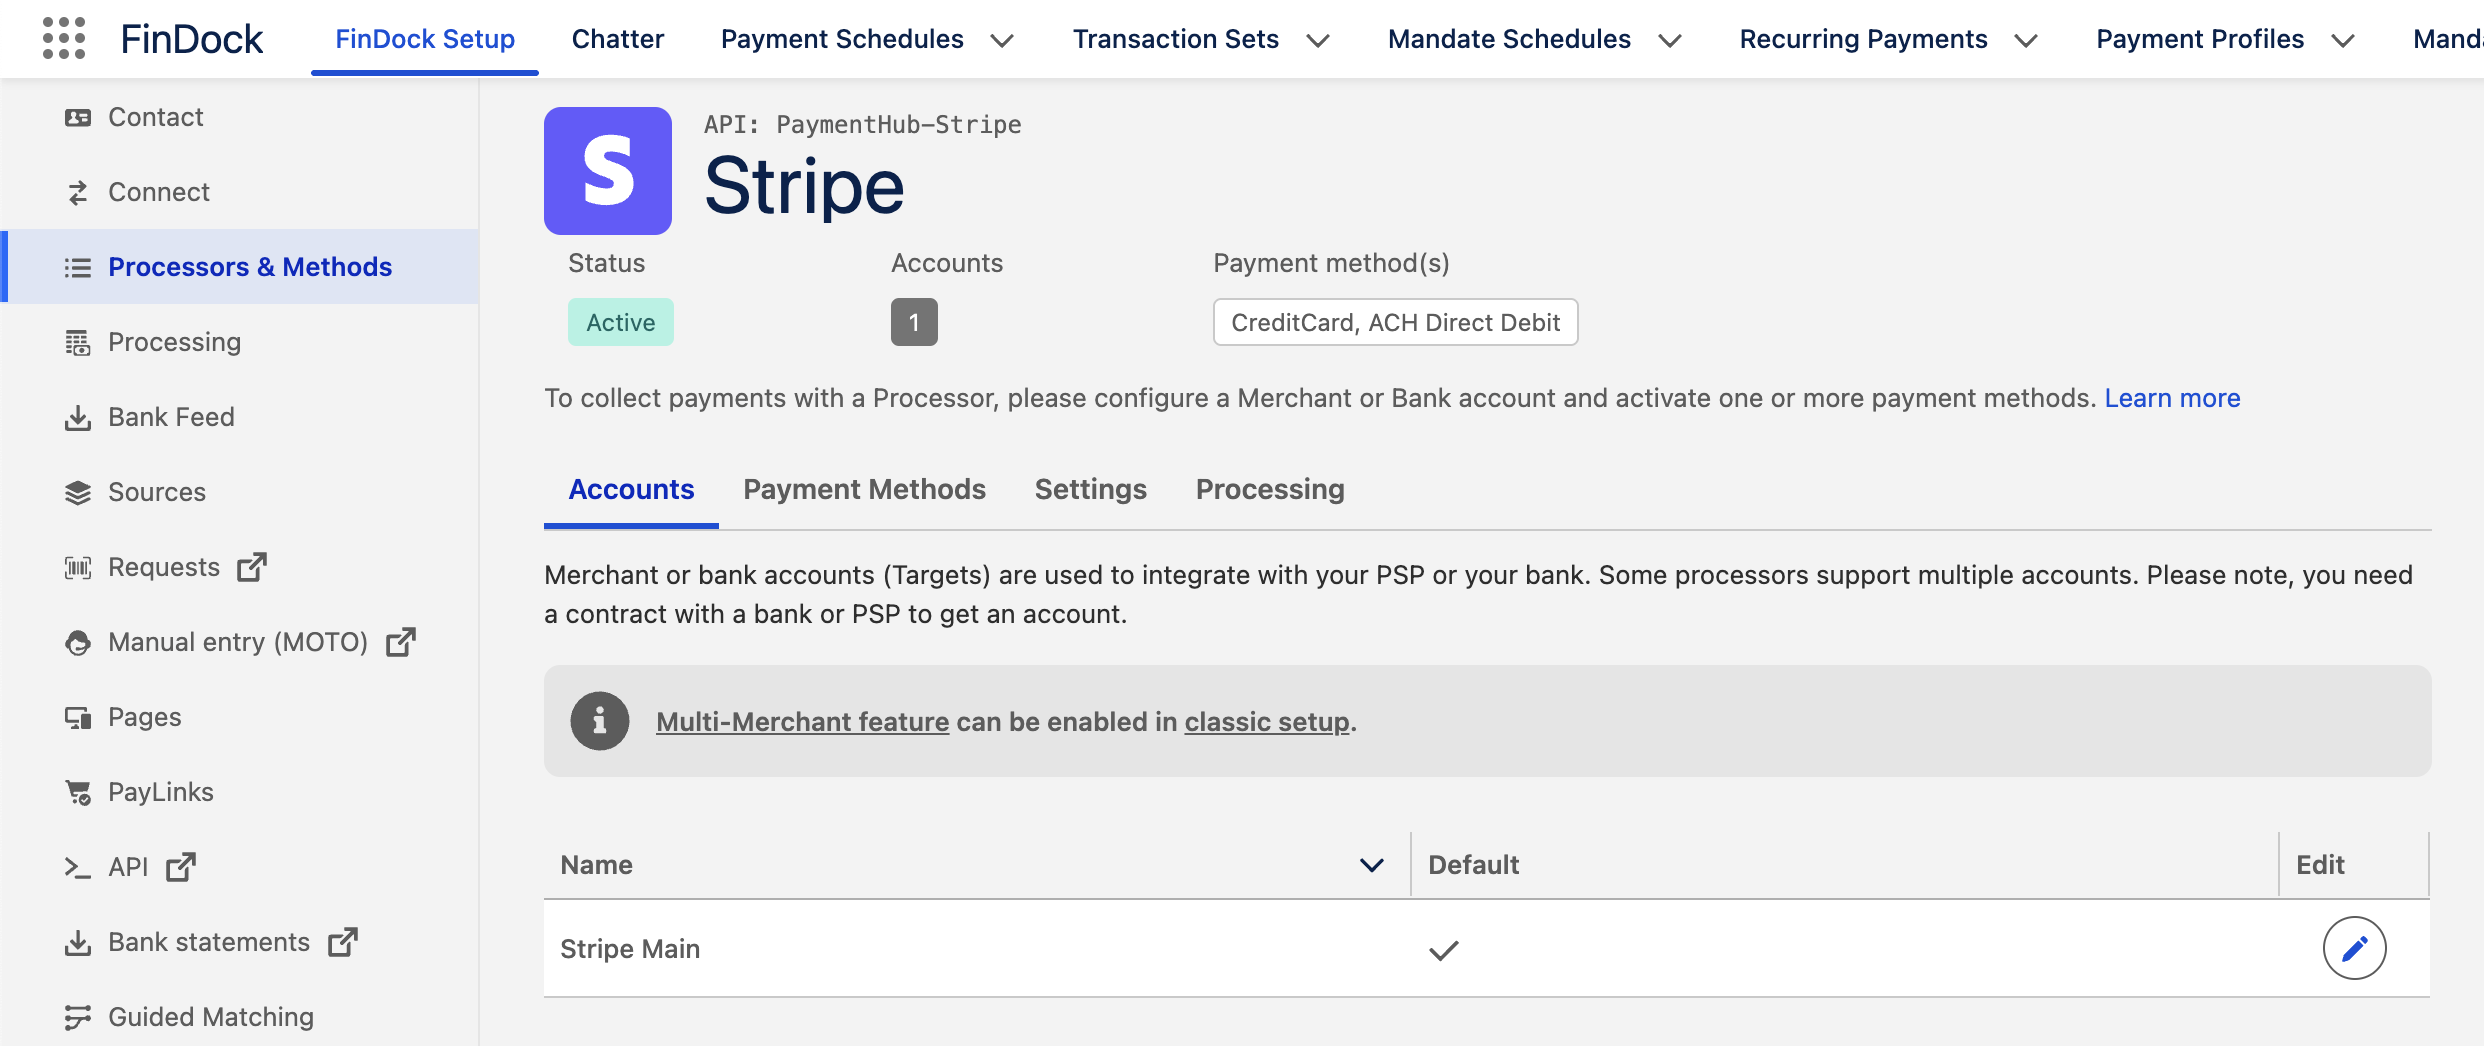Click the PayLinks sidebar icon

tap(78, 791)
